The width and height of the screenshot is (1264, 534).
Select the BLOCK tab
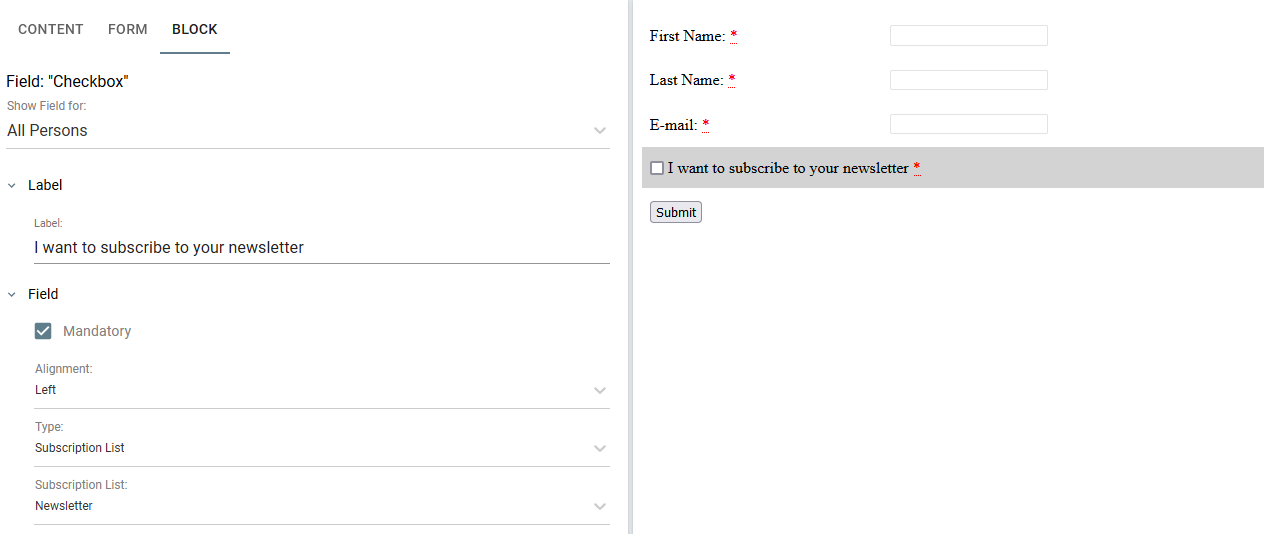point(195,29)
